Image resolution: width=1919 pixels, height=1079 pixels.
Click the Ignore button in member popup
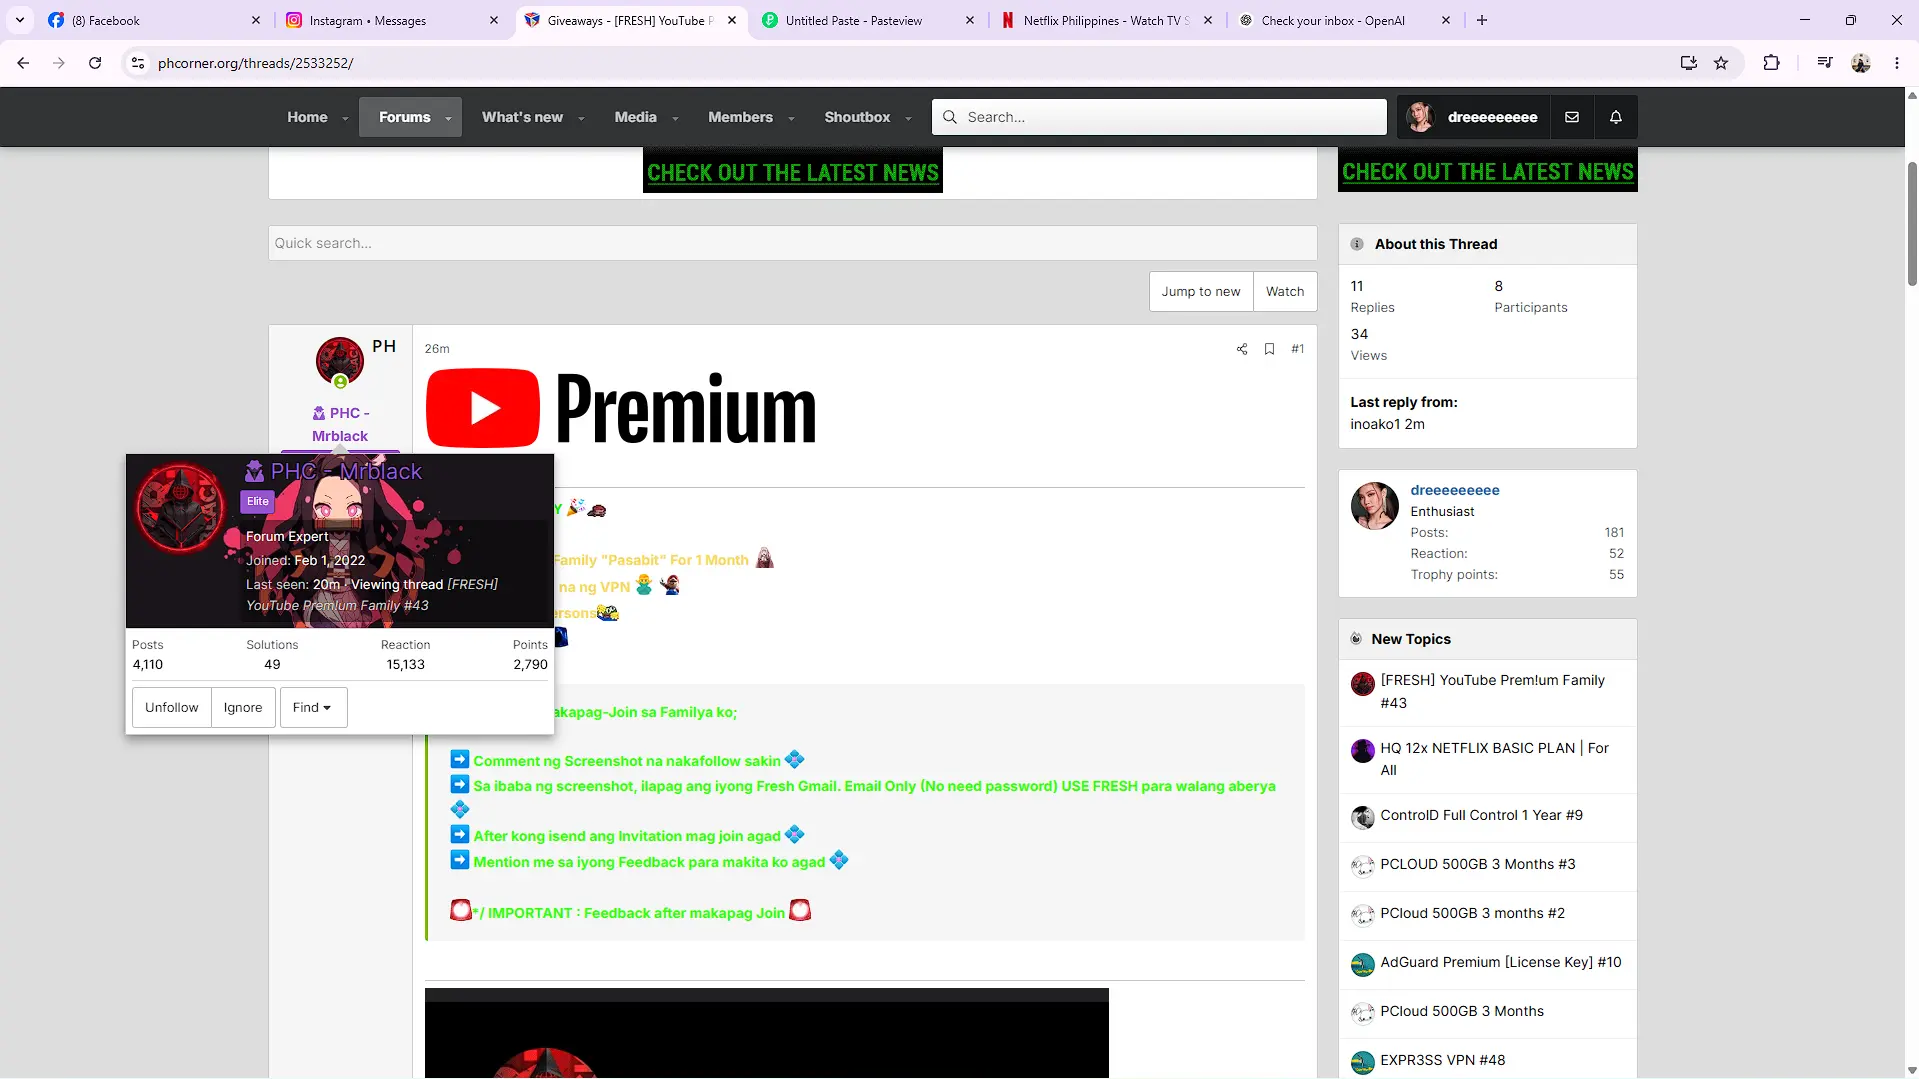(x=243, y=707)
